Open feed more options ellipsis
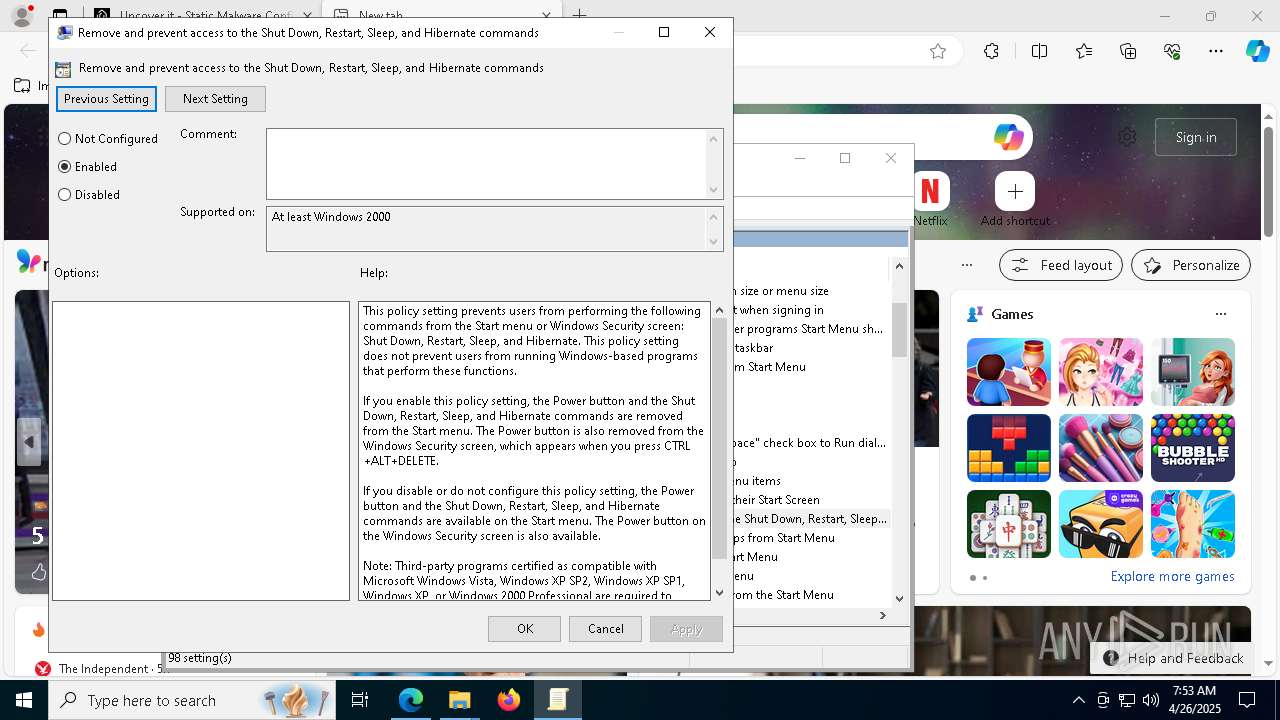Viewport: 1280px width, 720px height. 967,265
